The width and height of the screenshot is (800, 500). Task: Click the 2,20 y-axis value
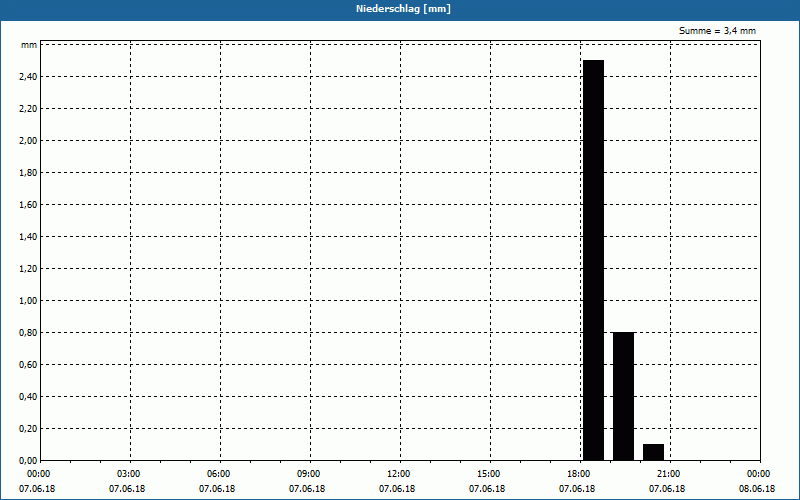28,109
